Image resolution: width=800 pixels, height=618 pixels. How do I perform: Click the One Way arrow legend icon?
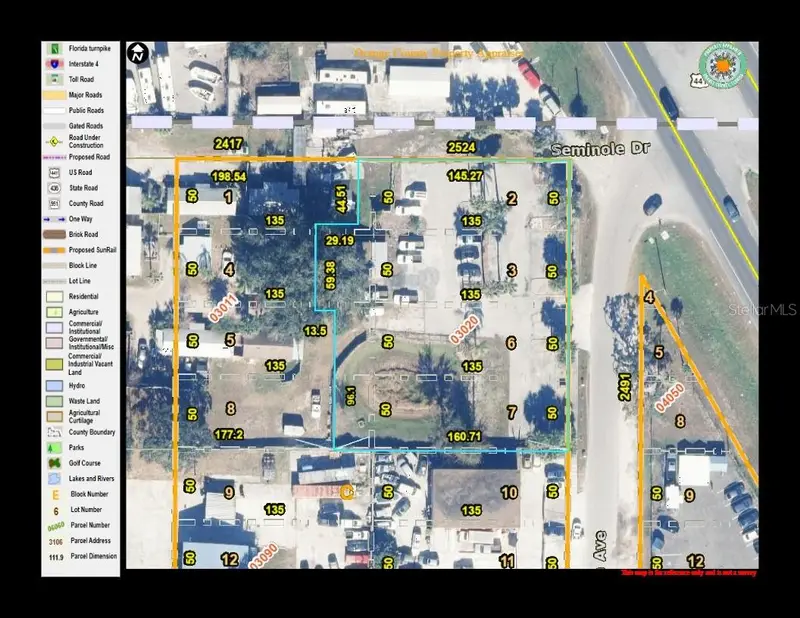(x=55, y=219)
